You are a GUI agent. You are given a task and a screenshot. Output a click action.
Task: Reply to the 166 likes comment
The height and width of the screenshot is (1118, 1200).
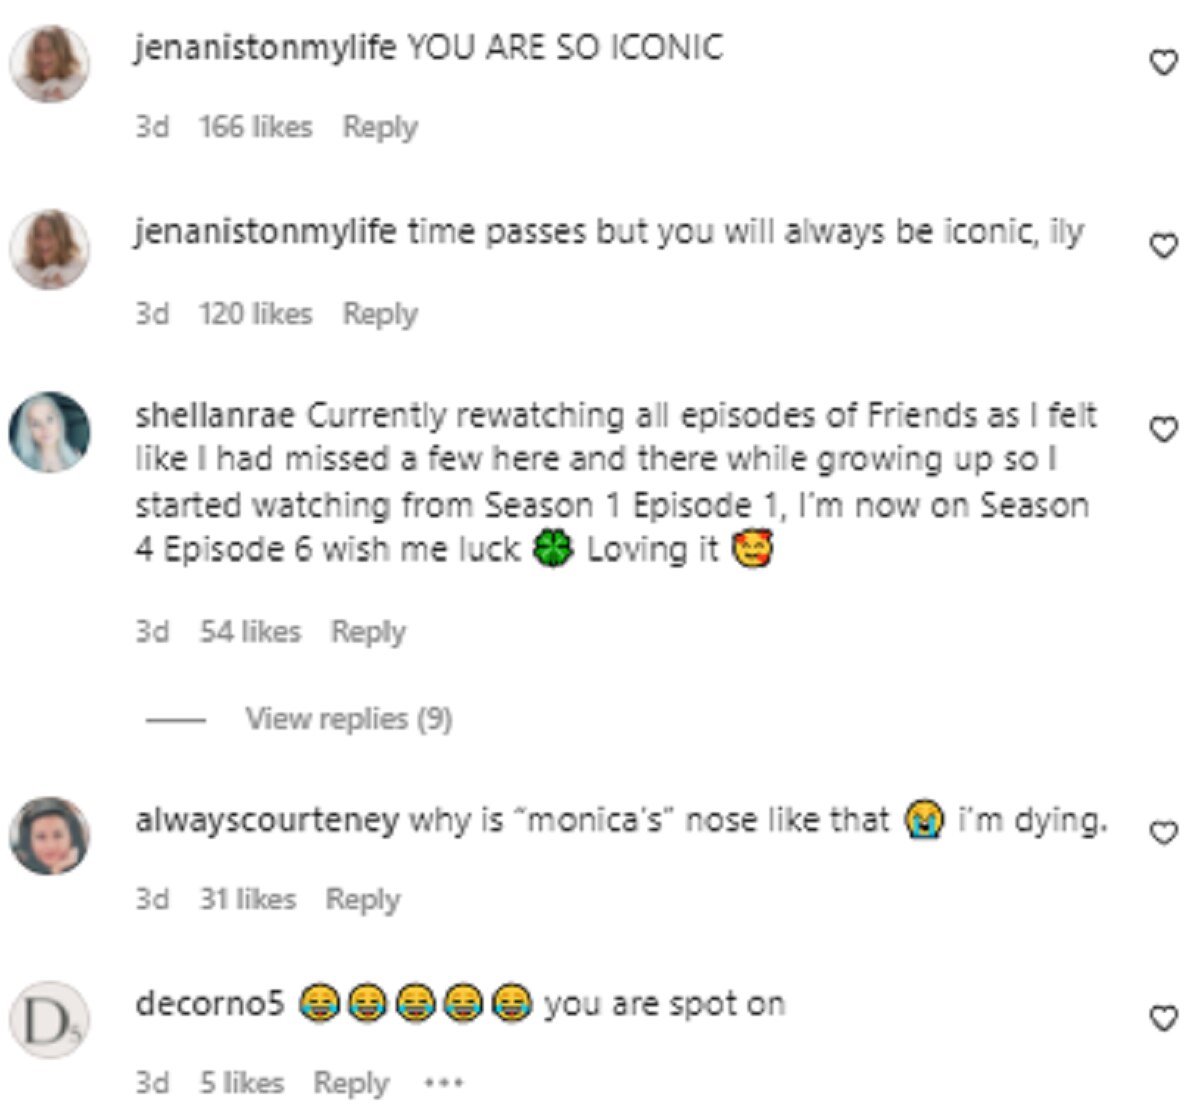tap(380, 128)
